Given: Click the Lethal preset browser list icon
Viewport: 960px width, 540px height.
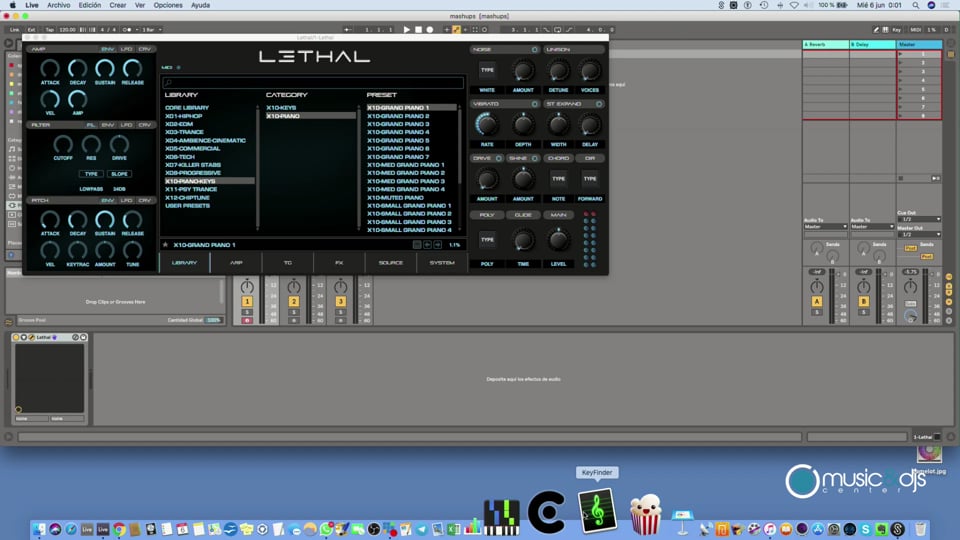Looking at the screenshot, I should pos(417,245).
